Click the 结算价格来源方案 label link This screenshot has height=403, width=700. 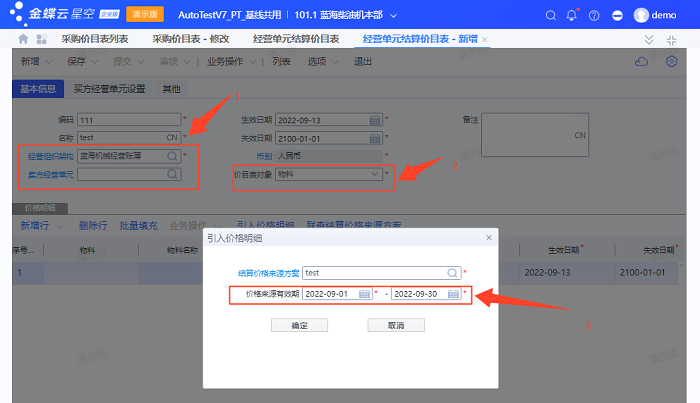(268, 273)
